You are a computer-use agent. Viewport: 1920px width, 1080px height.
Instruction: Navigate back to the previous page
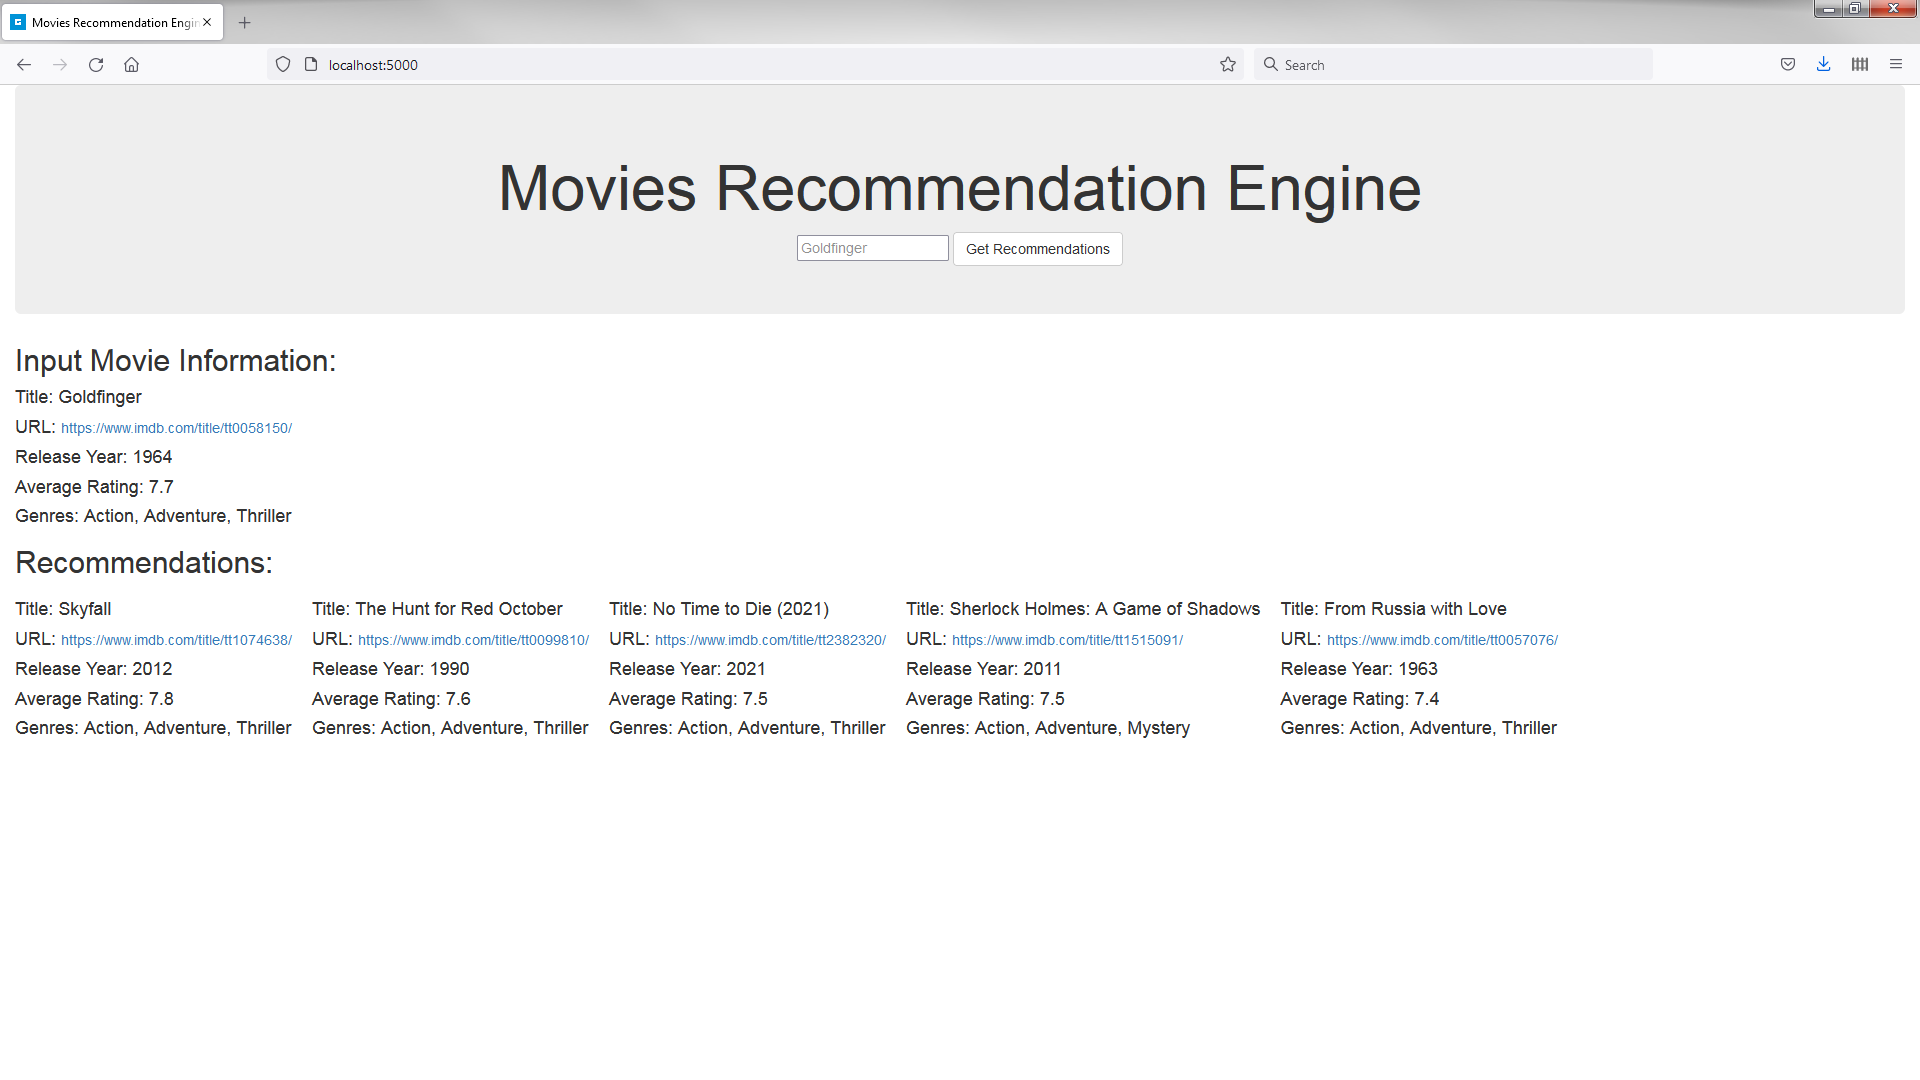(x=24, y=64)
